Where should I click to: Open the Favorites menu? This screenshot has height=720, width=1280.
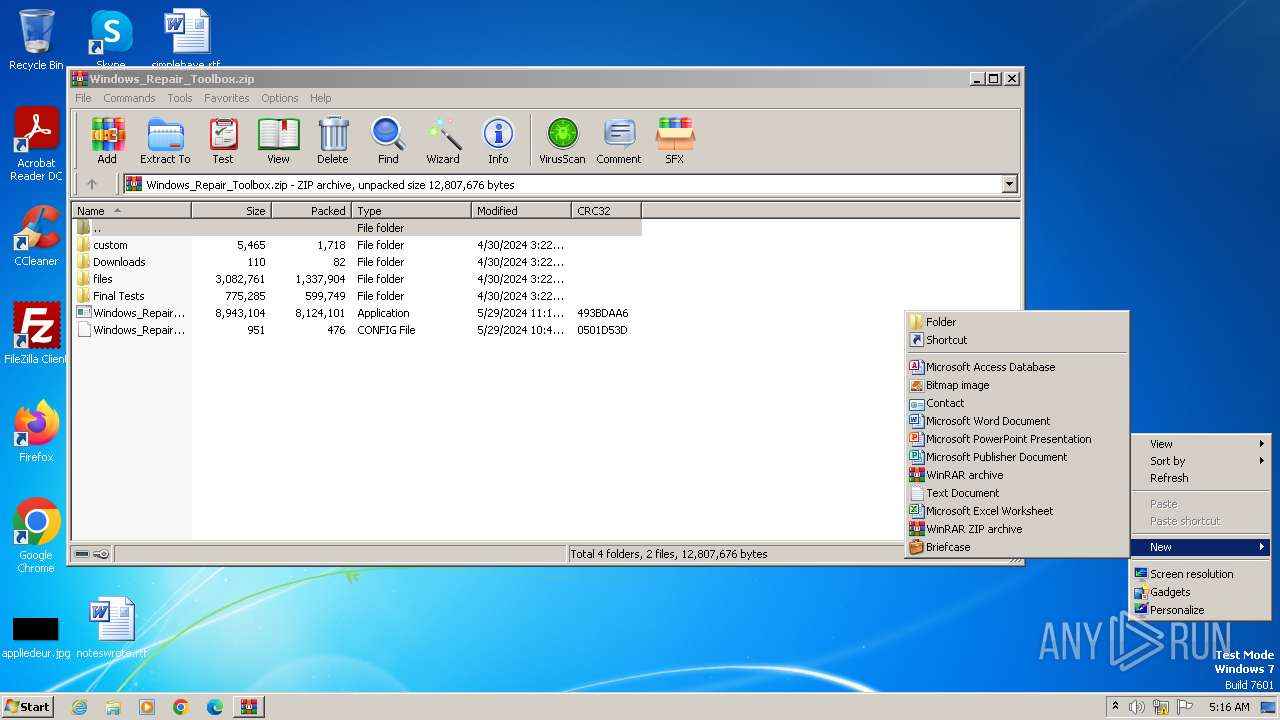[x=227, y=98]
